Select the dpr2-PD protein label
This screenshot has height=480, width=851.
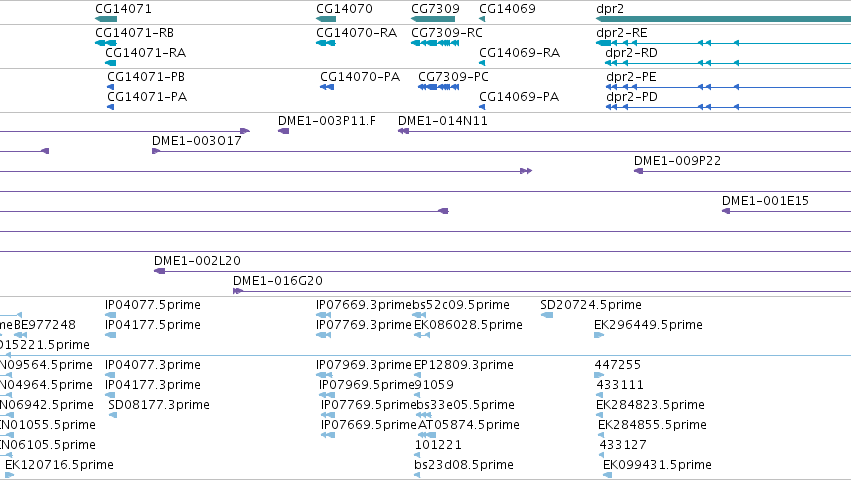pyautogui.click(x=632, y=97)
